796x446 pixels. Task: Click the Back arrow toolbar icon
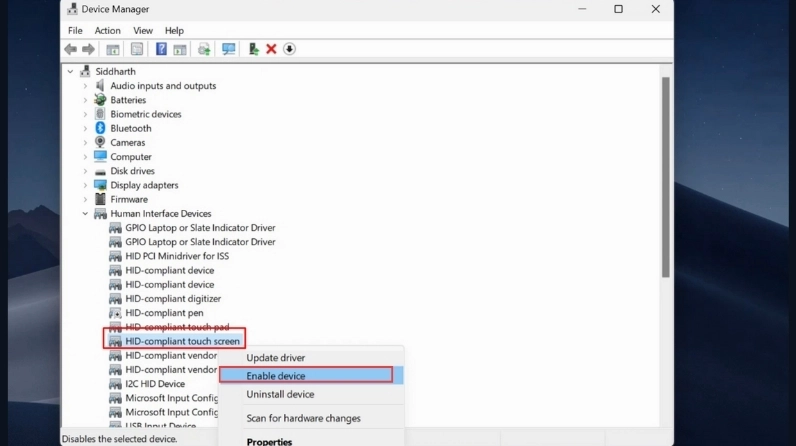click(71, 49)
